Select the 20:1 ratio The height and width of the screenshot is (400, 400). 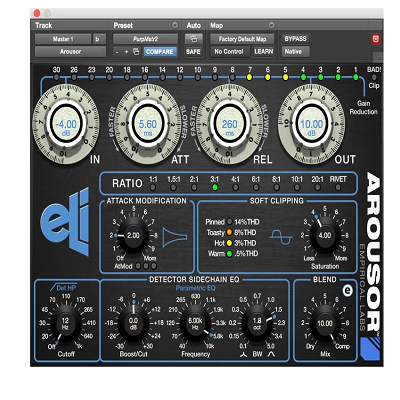(317, 188)
